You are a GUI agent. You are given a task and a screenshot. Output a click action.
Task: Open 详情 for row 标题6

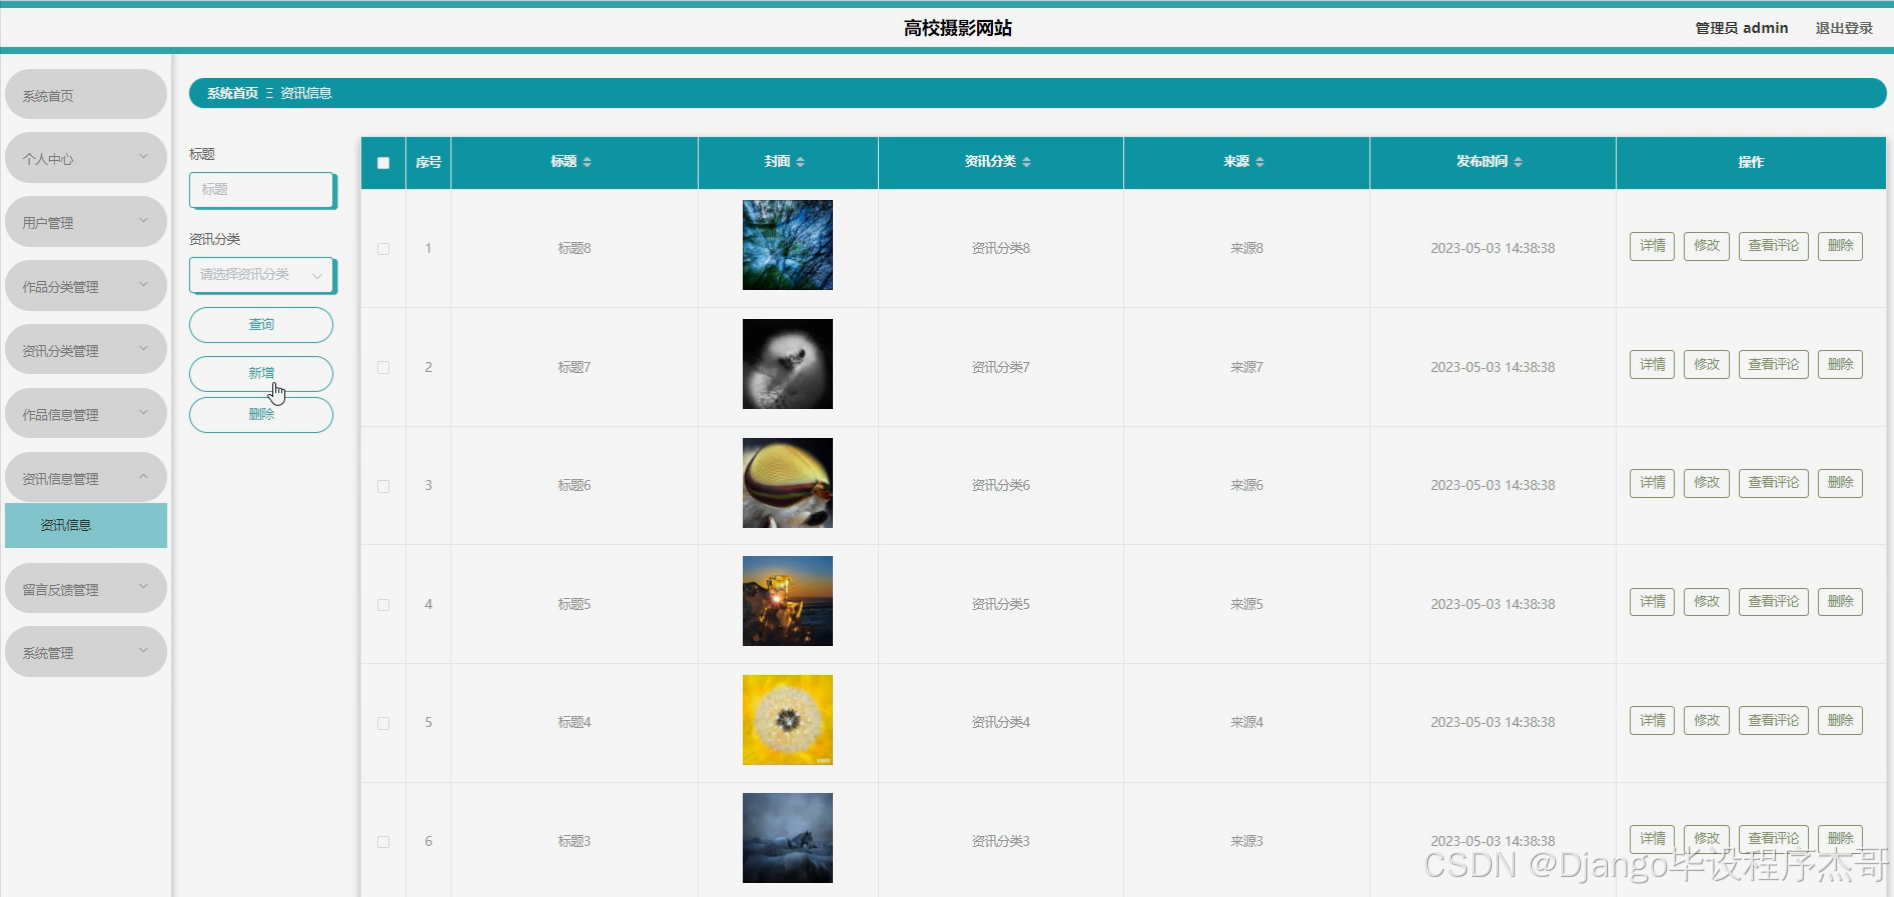click(1652, 483)
